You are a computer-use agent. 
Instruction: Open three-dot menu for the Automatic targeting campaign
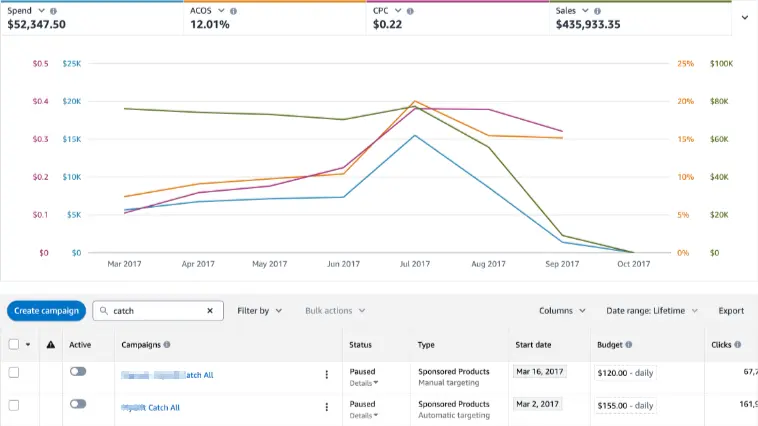click(326, 407)
